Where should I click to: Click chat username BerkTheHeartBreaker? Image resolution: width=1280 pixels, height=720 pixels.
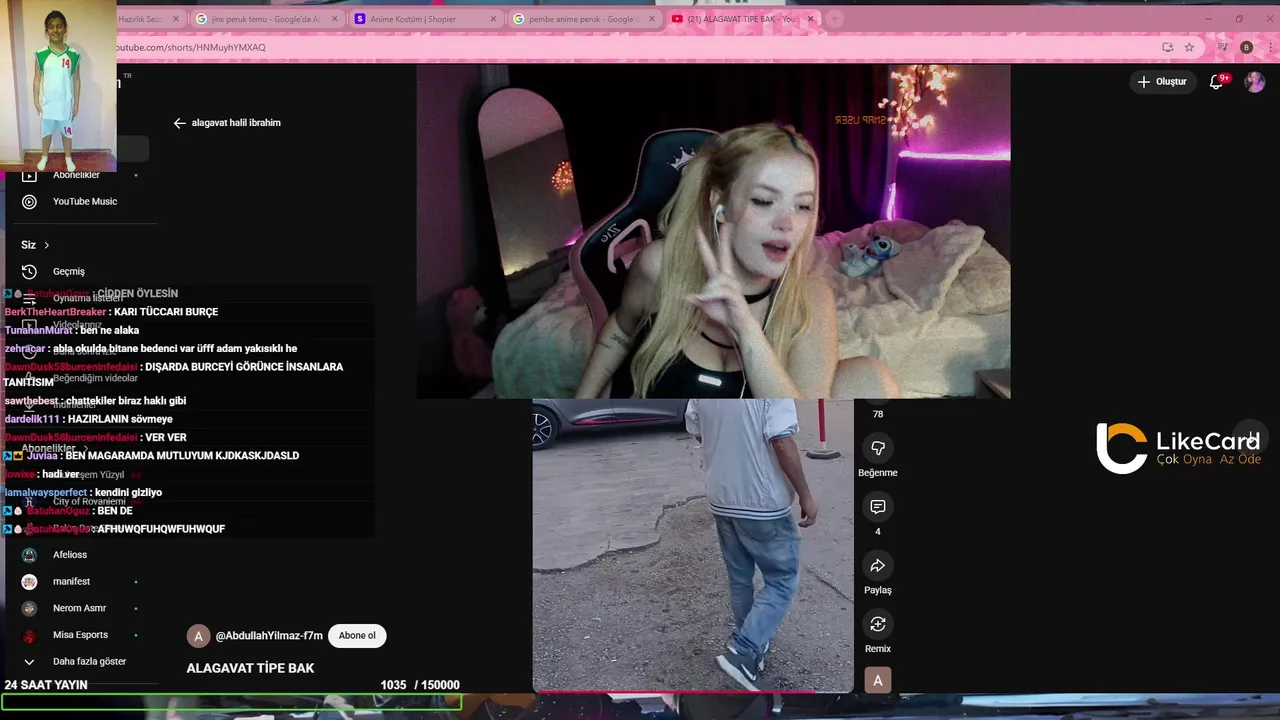[55, 312]
